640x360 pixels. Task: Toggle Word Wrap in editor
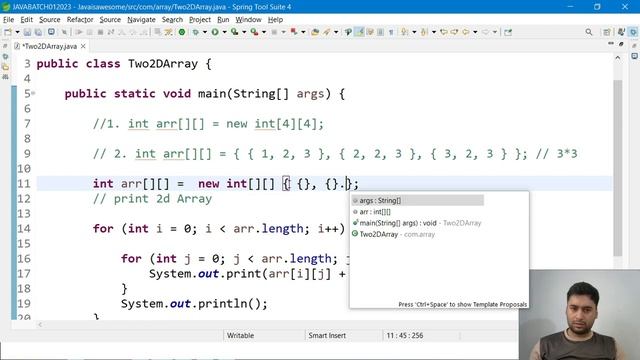(x=370, y=32)
